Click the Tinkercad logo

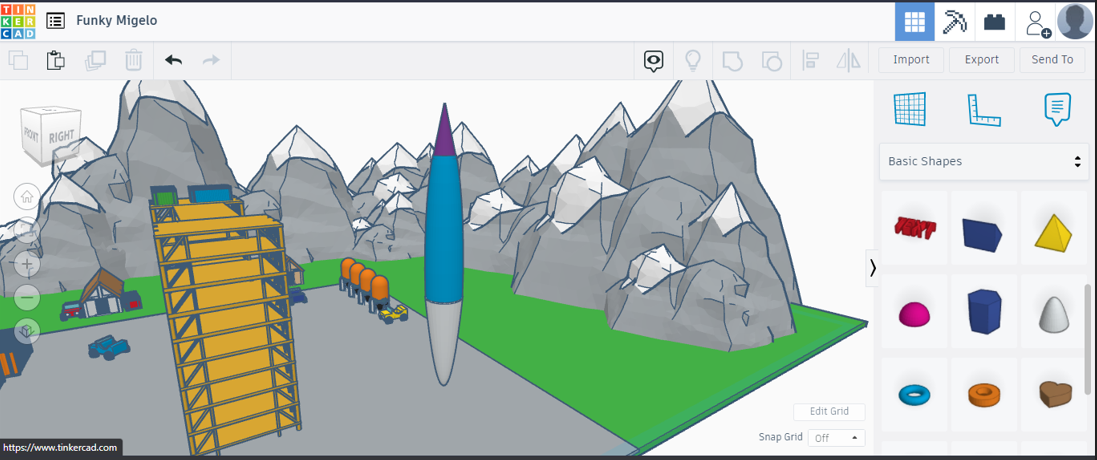click(18, 21)
